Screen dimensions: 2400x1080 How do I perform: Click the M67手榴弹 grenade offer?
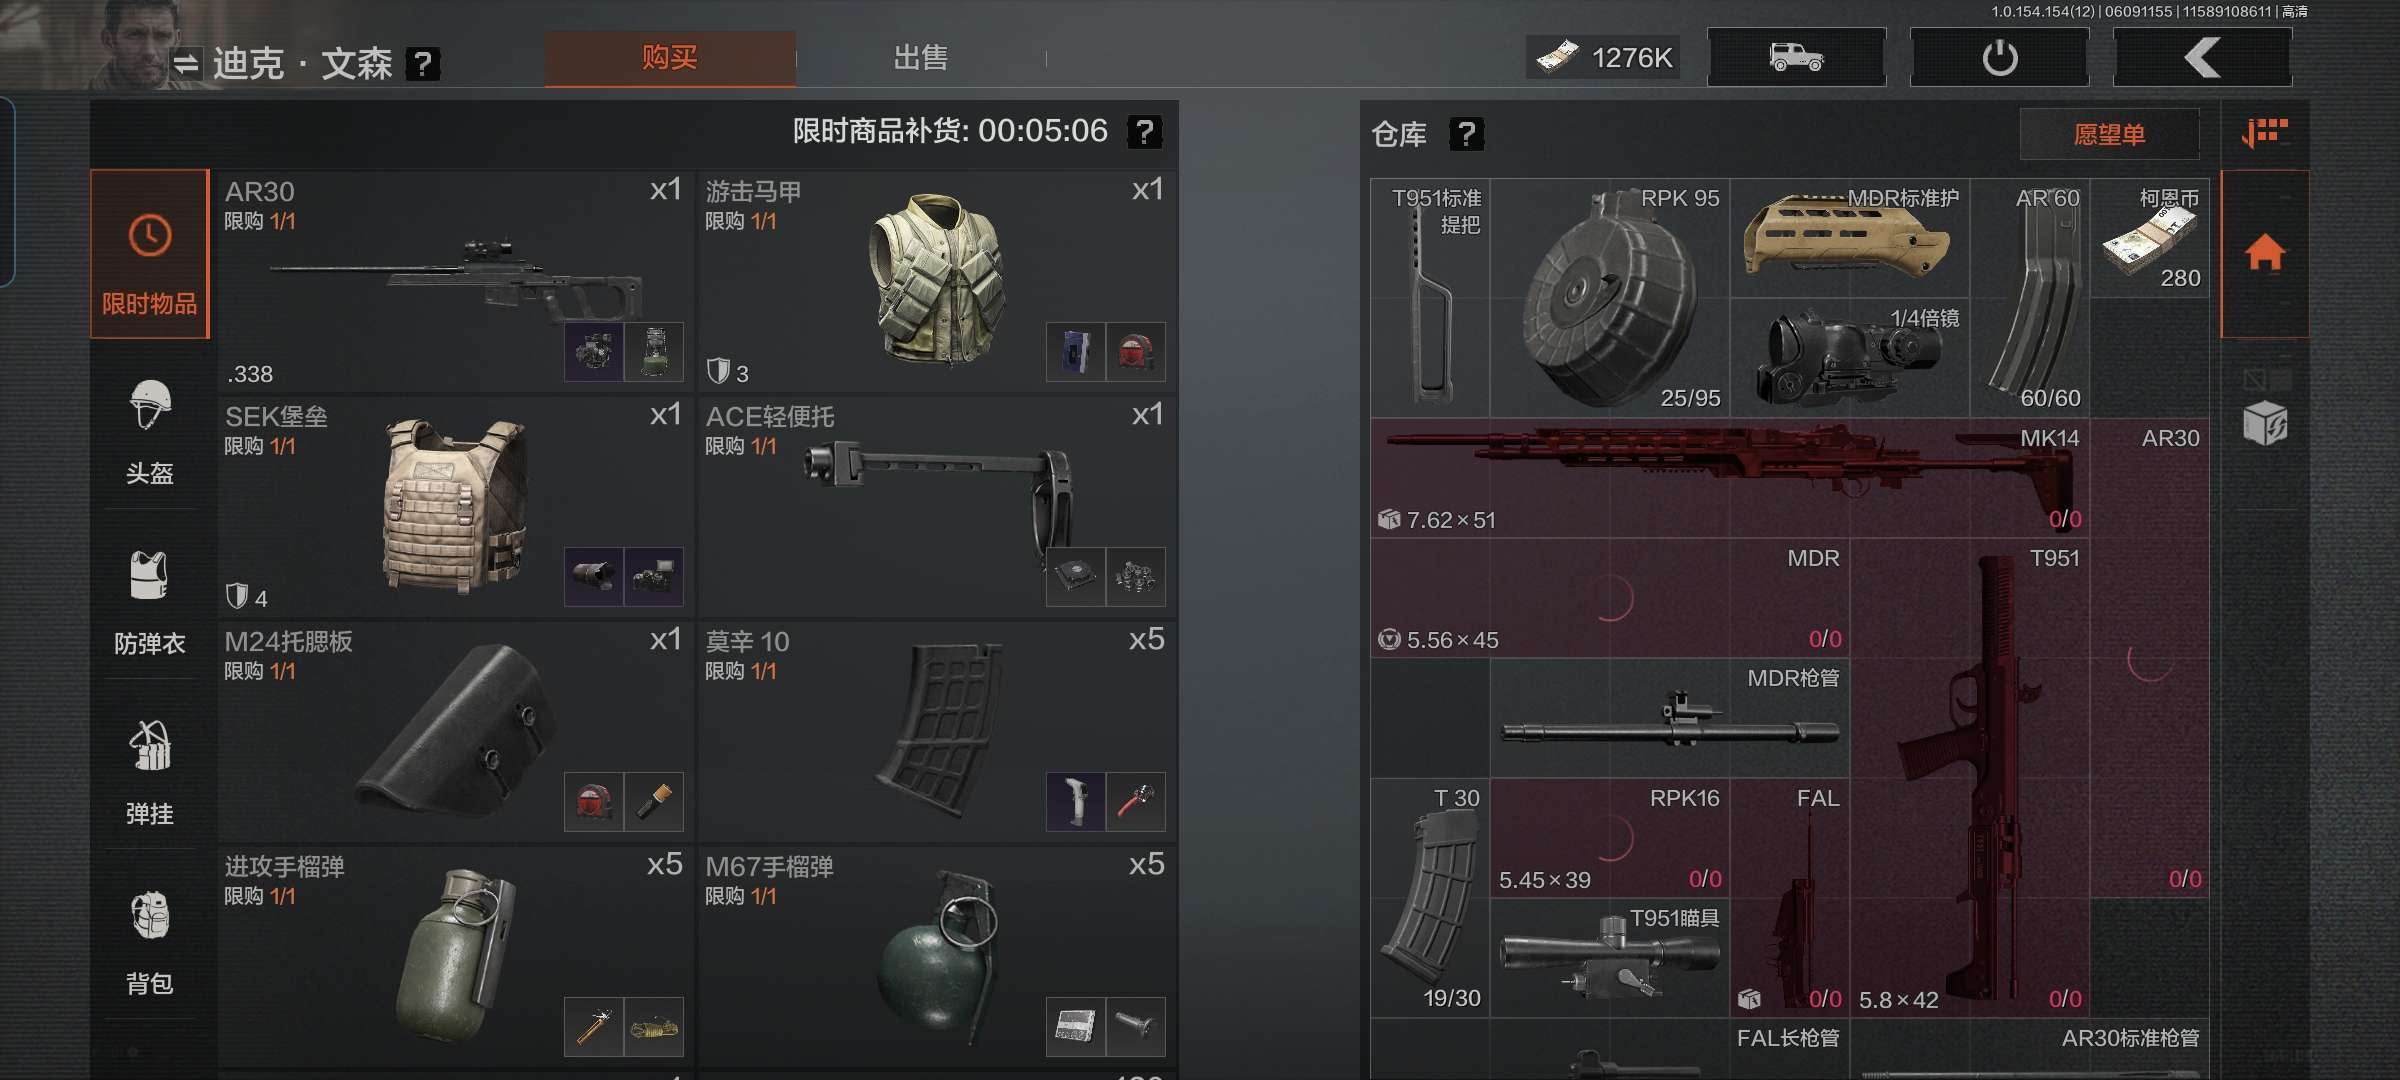(x=936, y=956)
